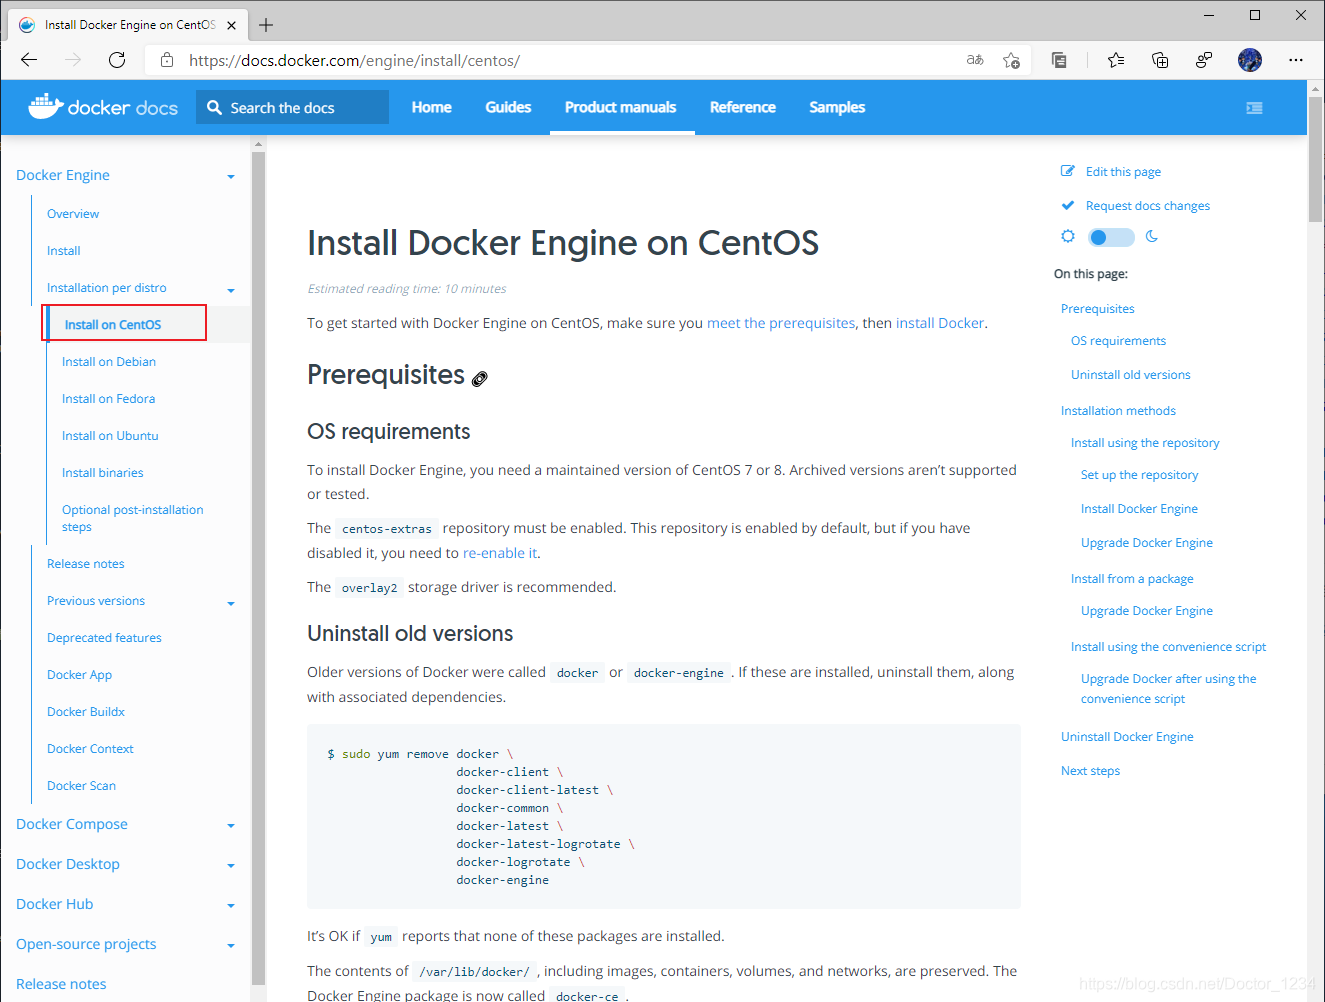Expand Open-source projects section arrow
Viewport: 1325px width, 1002px height.
click(231, 946)
